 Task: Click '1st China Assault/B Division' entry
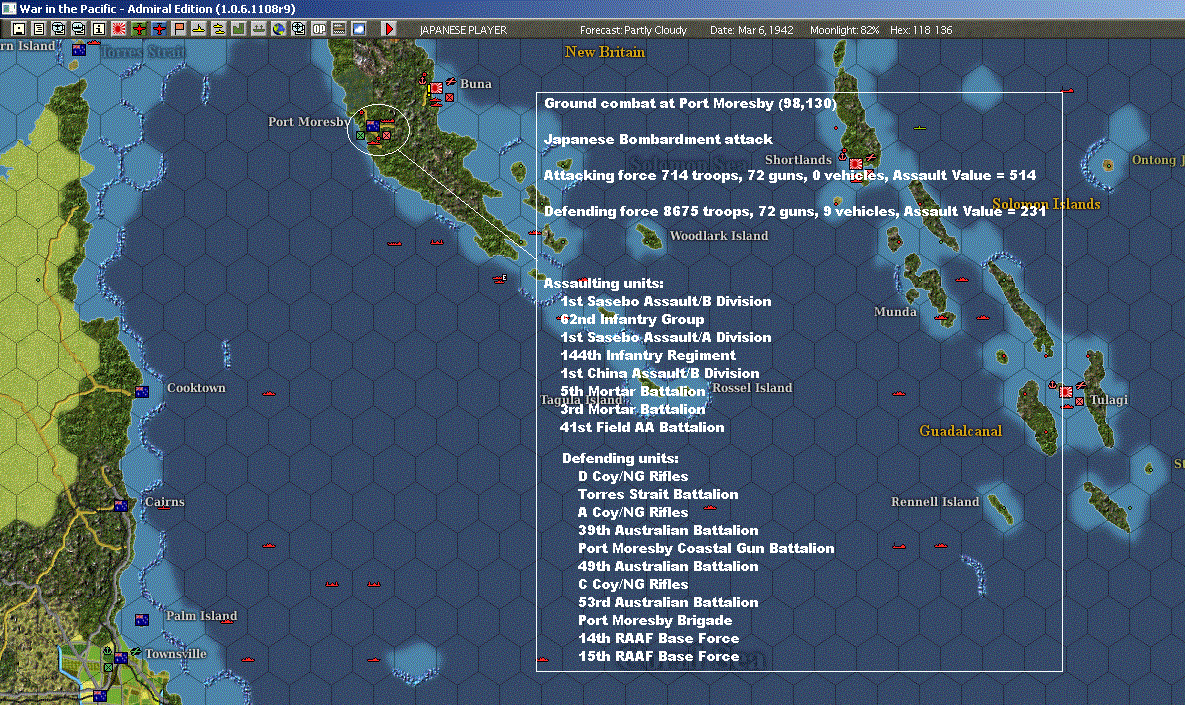tap(660, 373)
